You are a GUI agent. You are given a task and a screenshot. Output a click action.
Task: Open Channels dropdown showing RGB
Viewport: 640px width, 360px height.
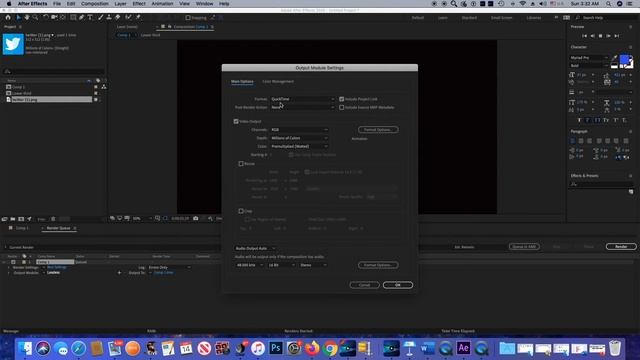click(299, 130)
